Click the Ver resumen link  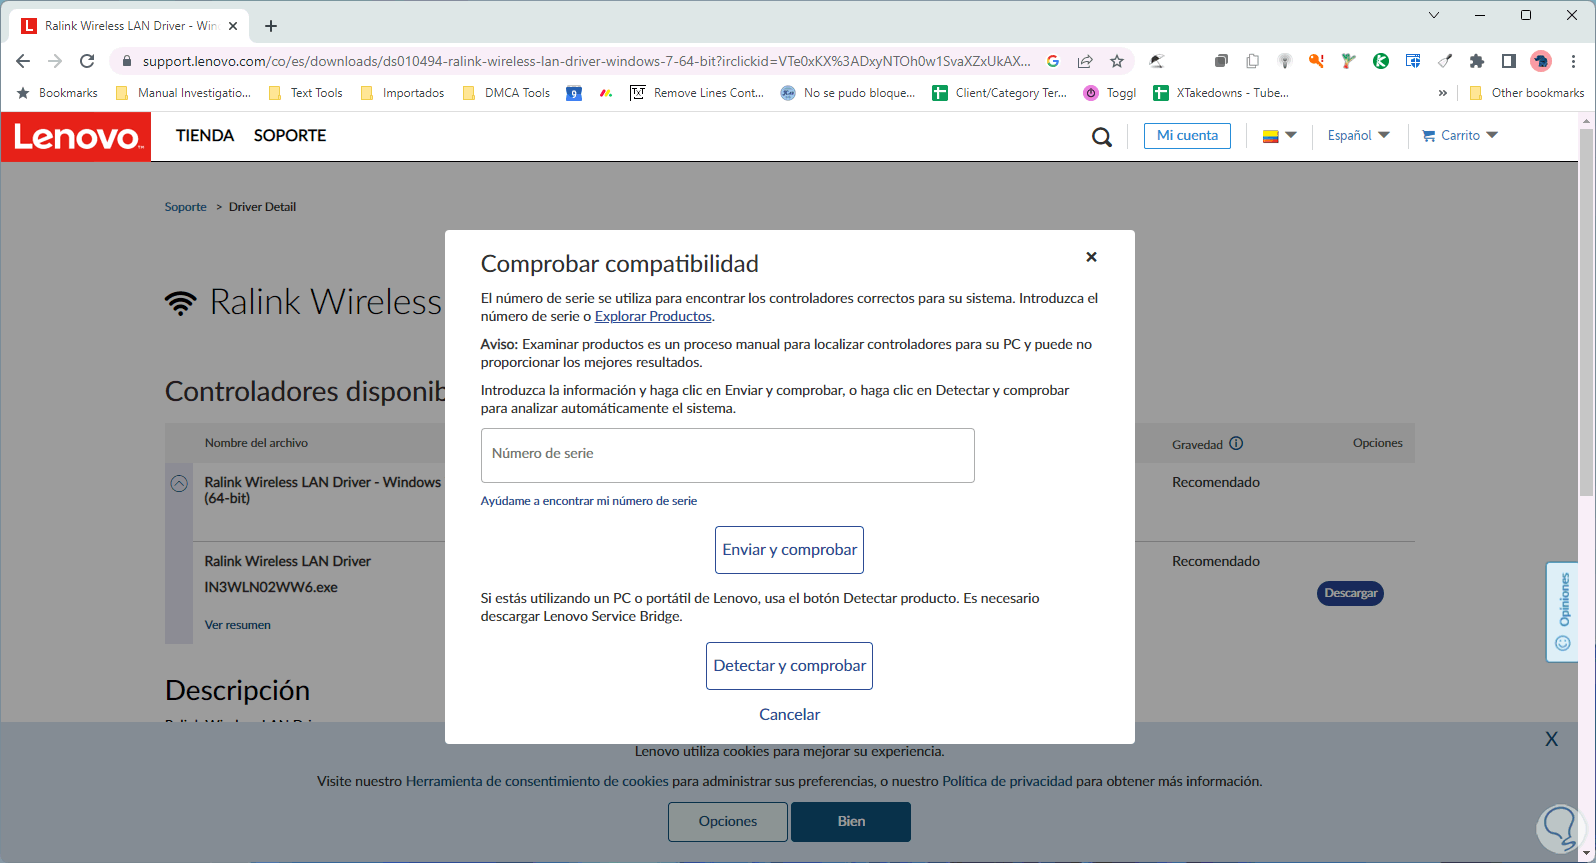coord(238,625)
